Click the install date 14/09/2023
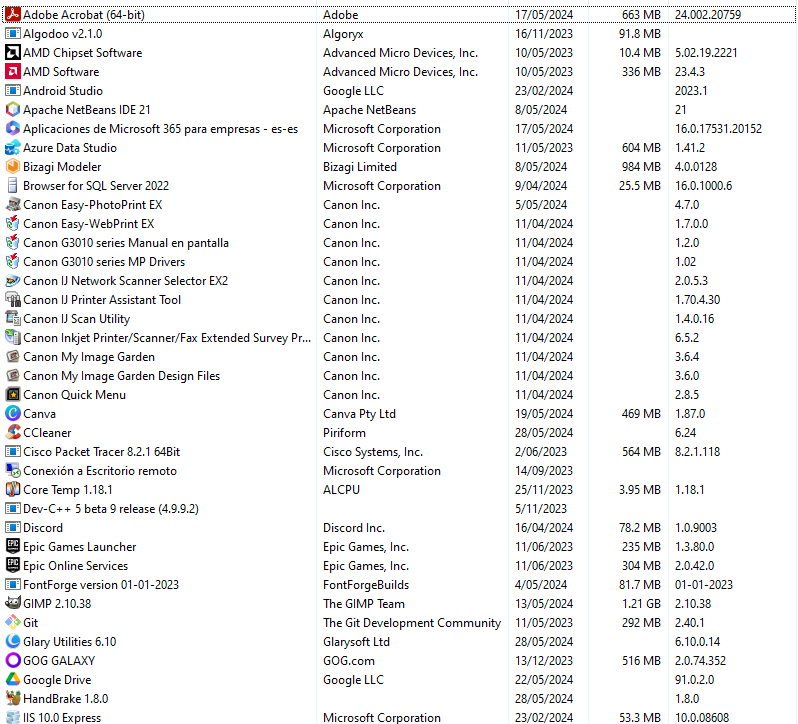 (x=544, y=471)
